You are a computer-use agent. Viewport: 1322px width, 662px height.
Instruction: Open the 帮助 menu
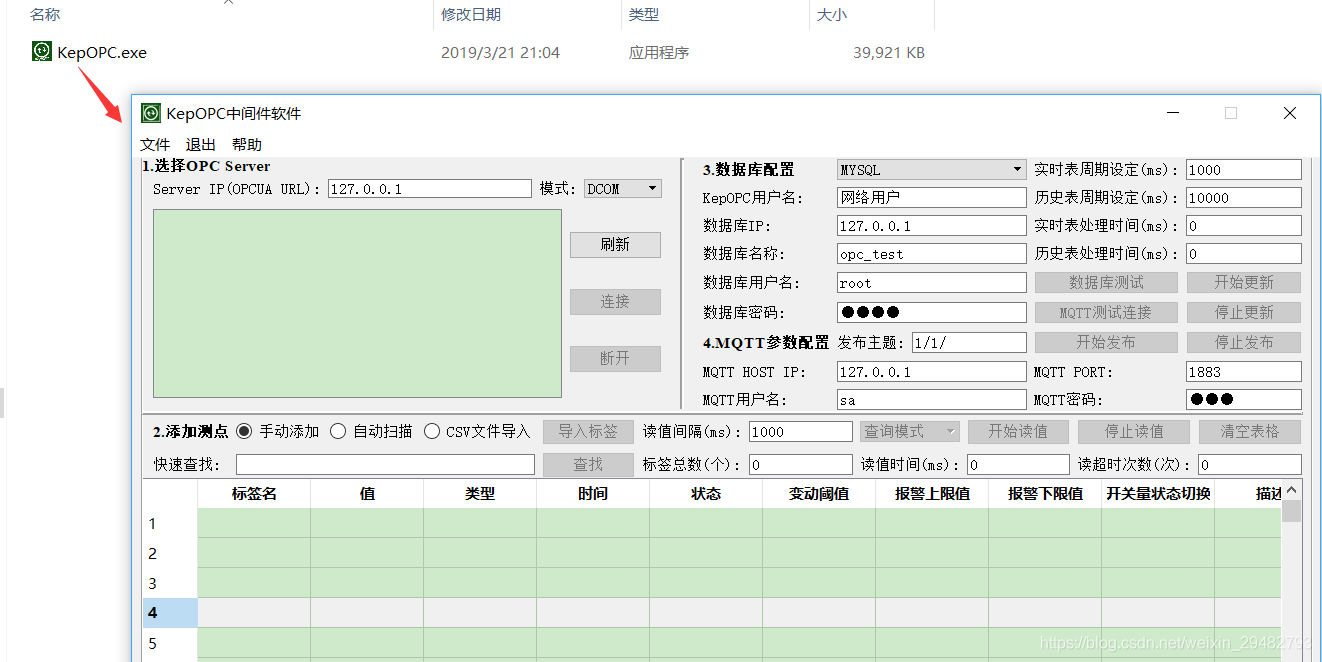coord(247,145)
